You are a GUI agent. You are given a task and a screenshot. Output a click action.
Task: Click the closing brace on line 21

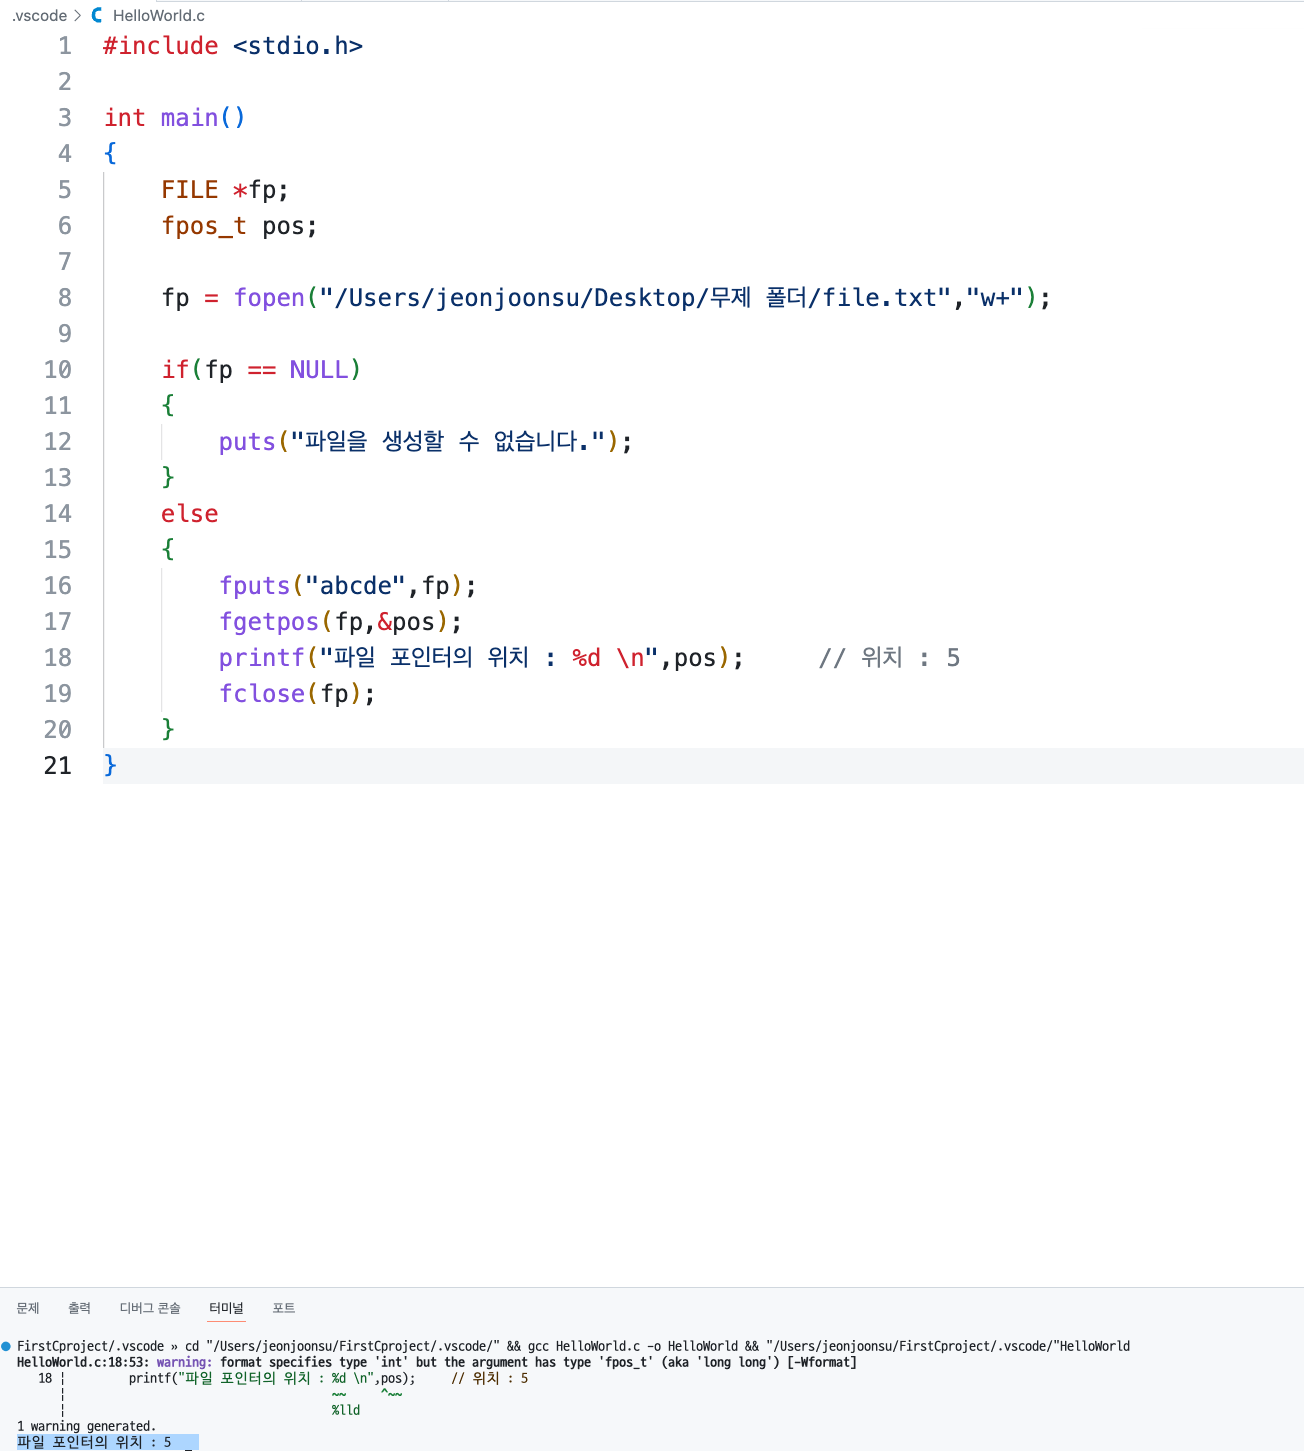[110, 766]
